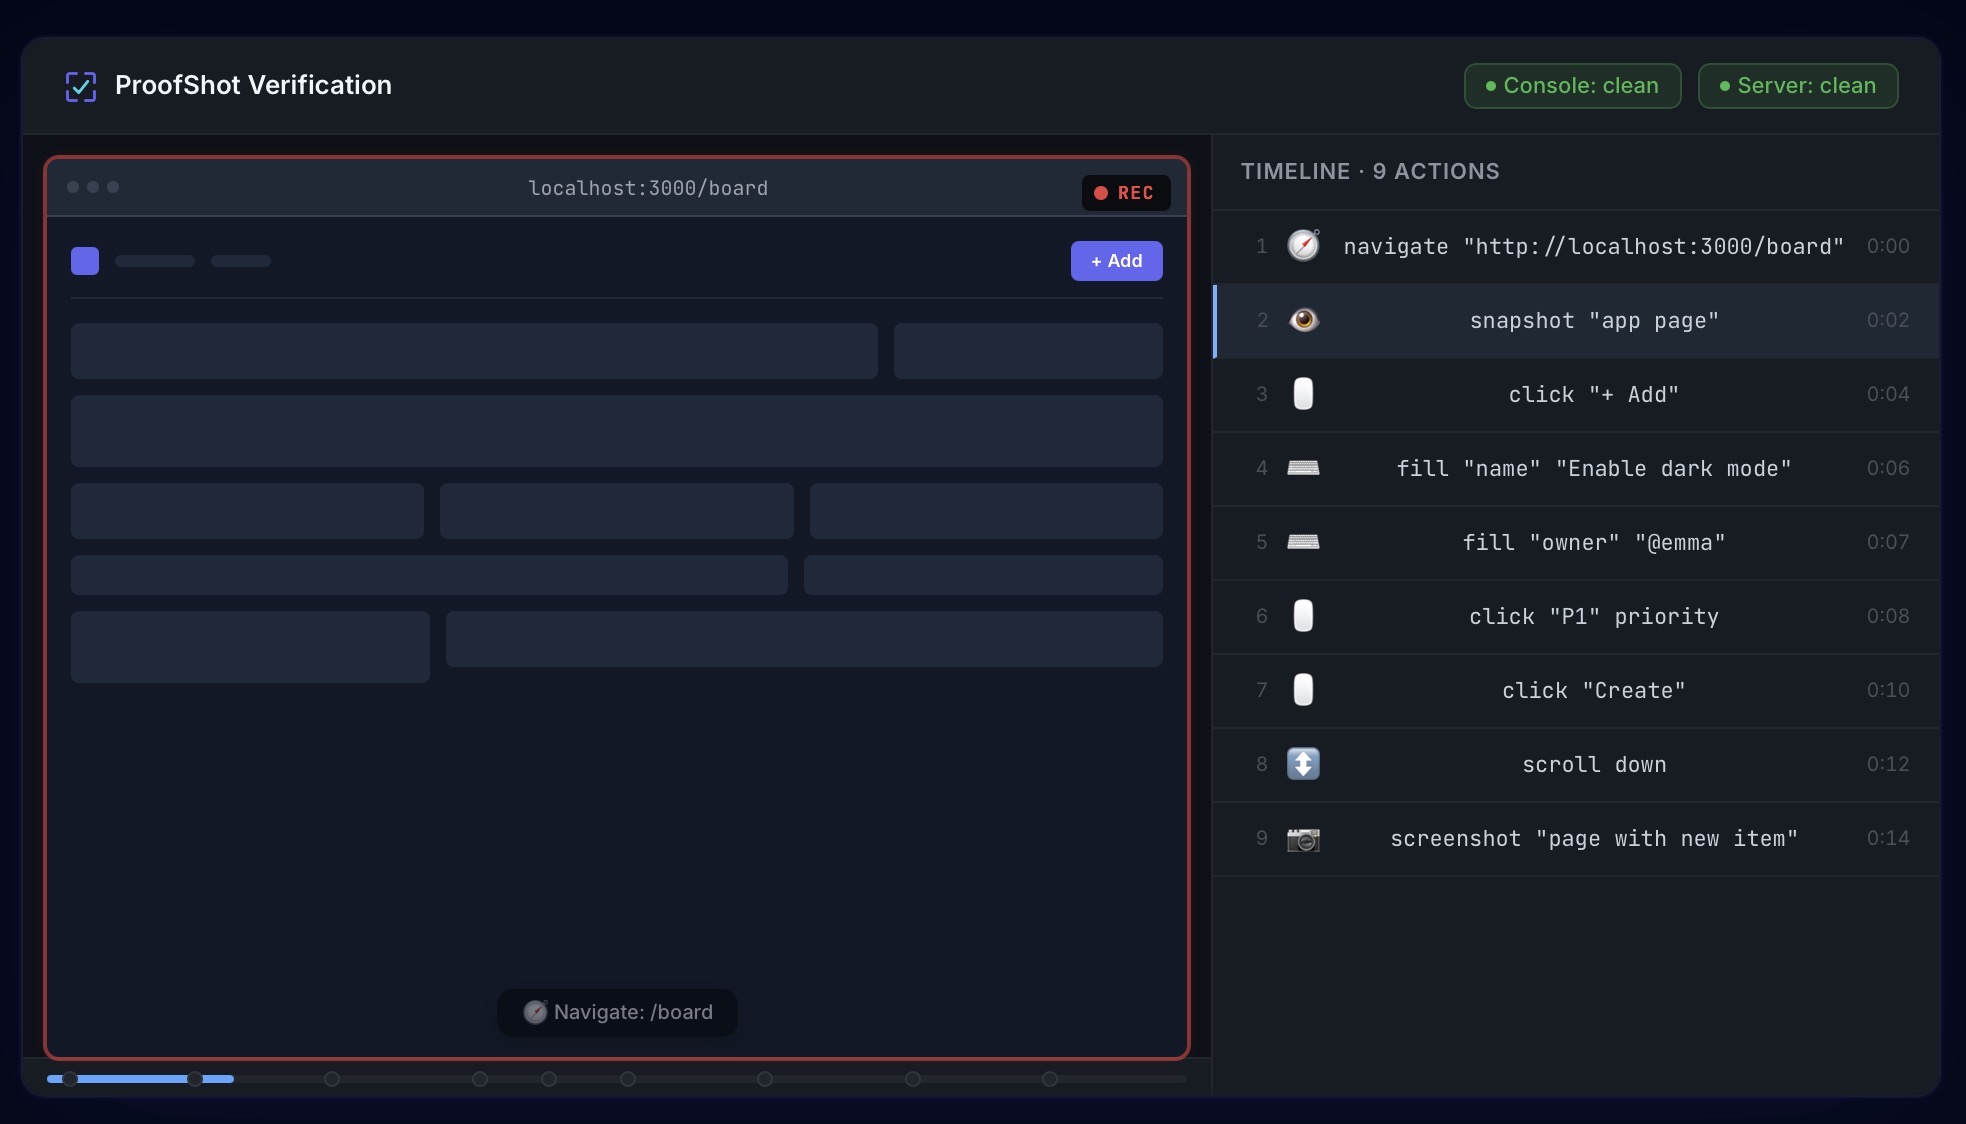The height and width of the screenshot is (1124, 1966).
Task: Click the compass icon for navigate action
Action: point(1303,246)
